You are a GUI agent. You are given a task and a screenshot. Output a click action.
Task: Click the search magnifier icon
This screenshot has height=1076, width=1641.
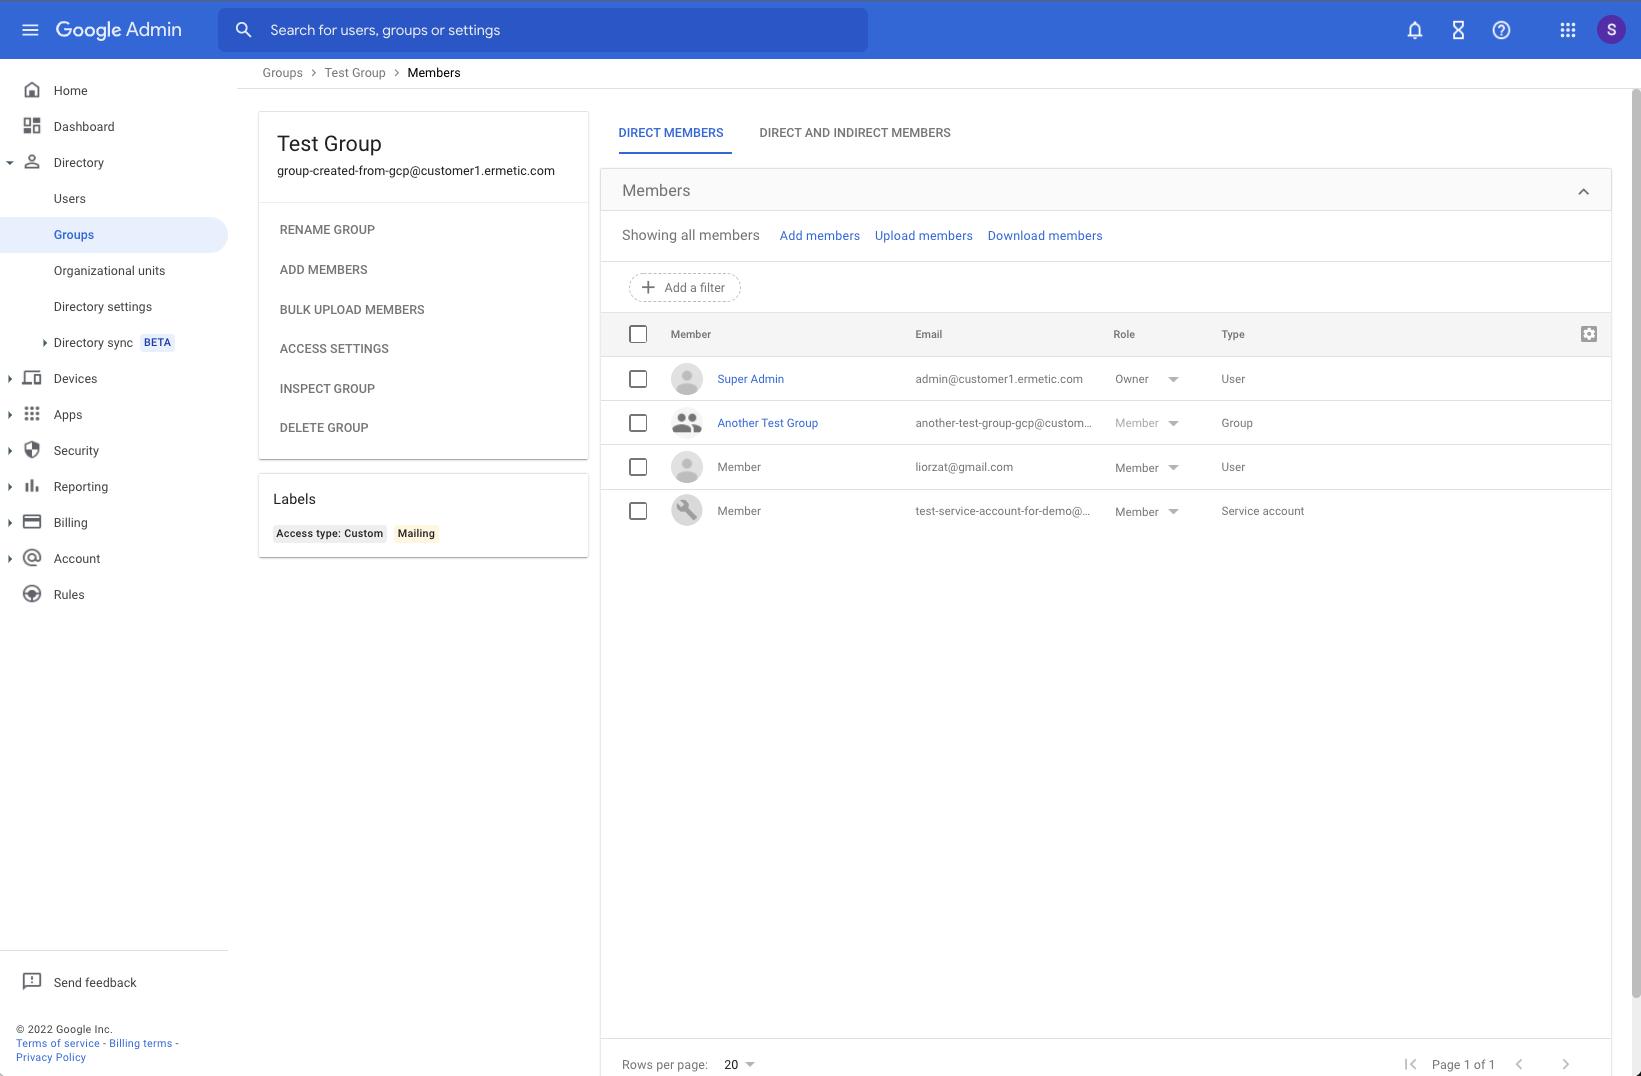point(243,29)
